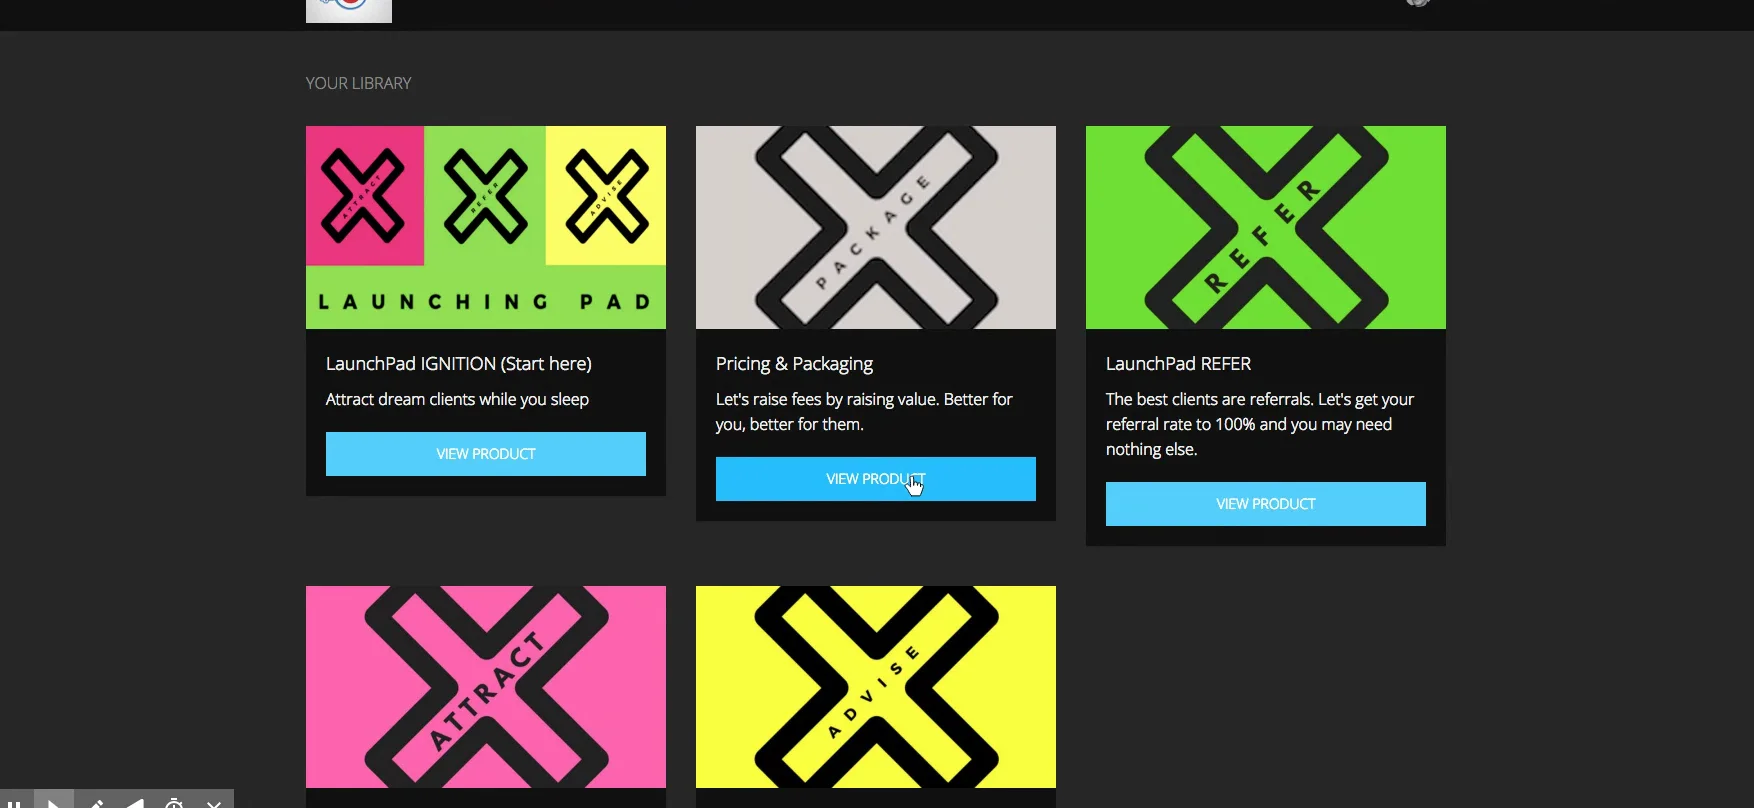Click the site logo in the header
Screen dimensions: 1754x808
(348, 11)
